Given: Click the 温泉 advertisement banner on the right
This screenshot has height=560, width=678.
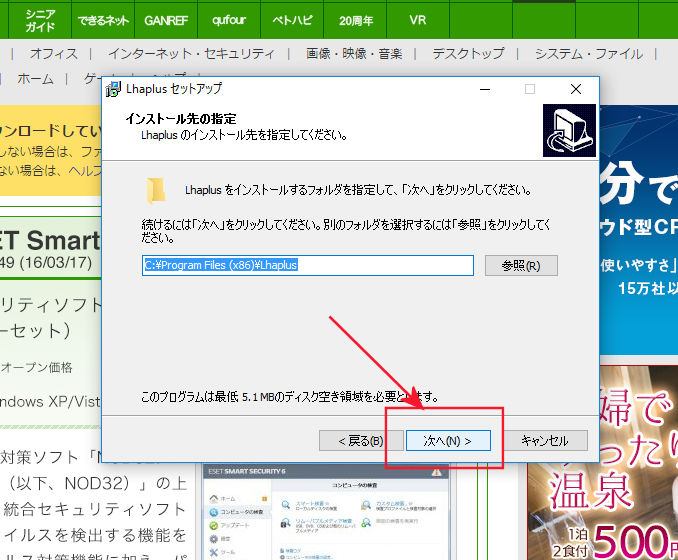Looking at the screenshot, I should tap(603, 463).
